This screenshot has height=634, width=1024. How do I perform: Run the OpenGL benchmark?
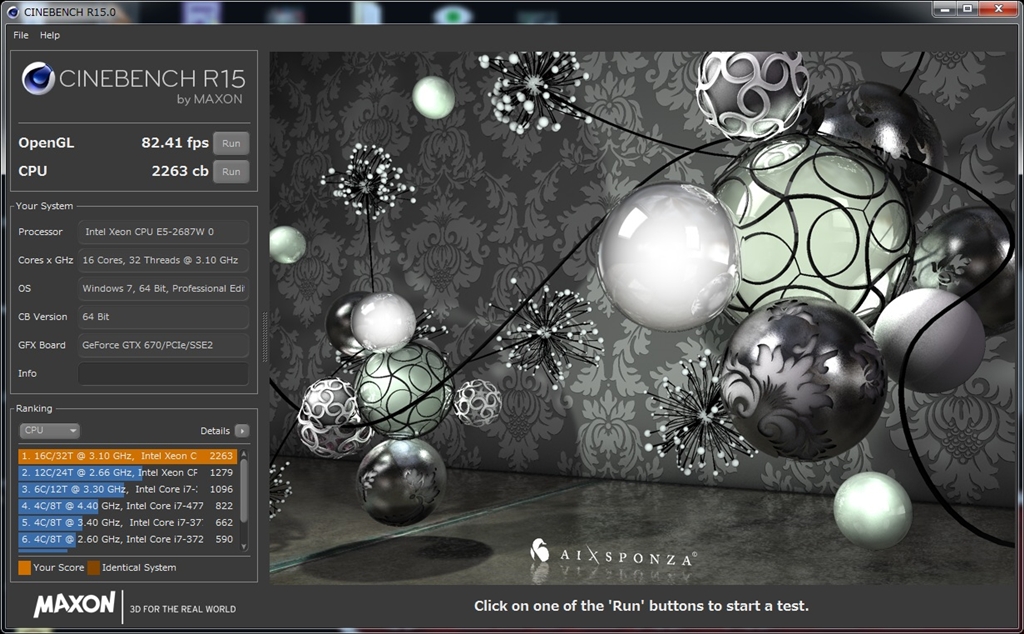(231, 144)
